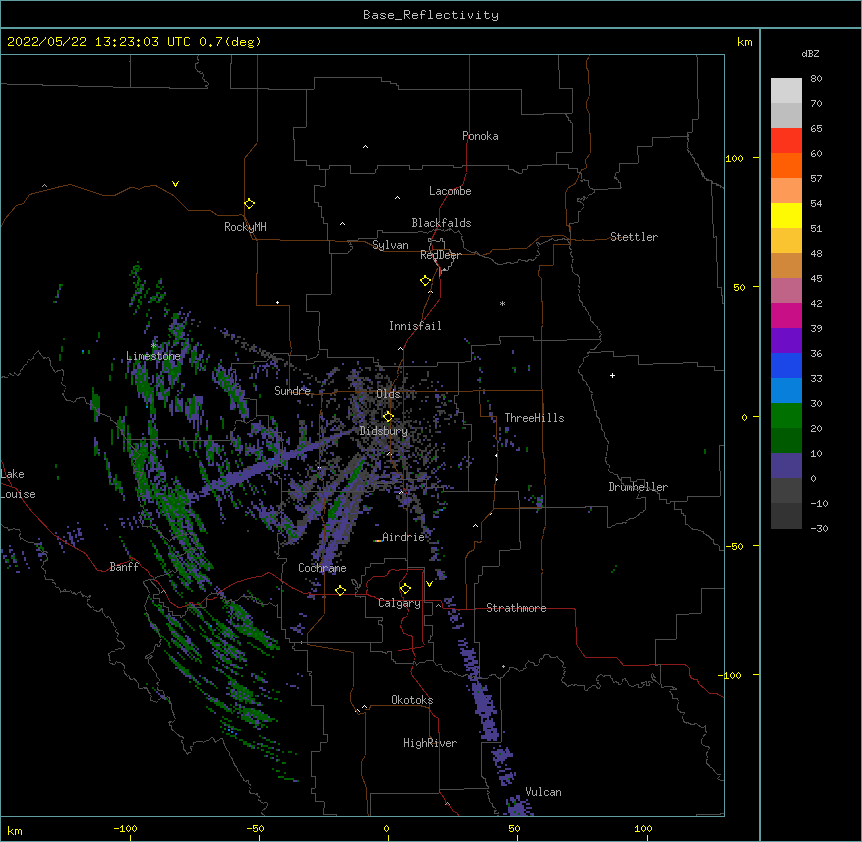Click the Lake Louise label on the map

point(17,484)
